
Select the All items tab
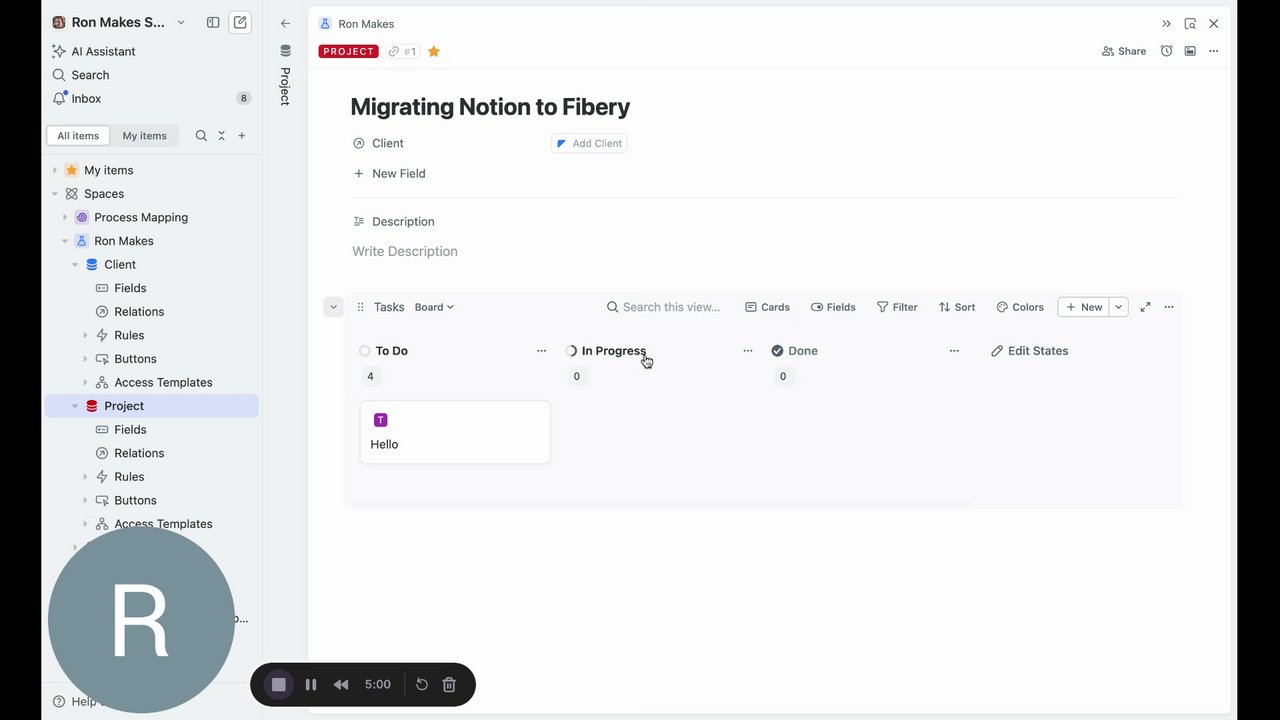pyautogui.click(x=78, y=136)
